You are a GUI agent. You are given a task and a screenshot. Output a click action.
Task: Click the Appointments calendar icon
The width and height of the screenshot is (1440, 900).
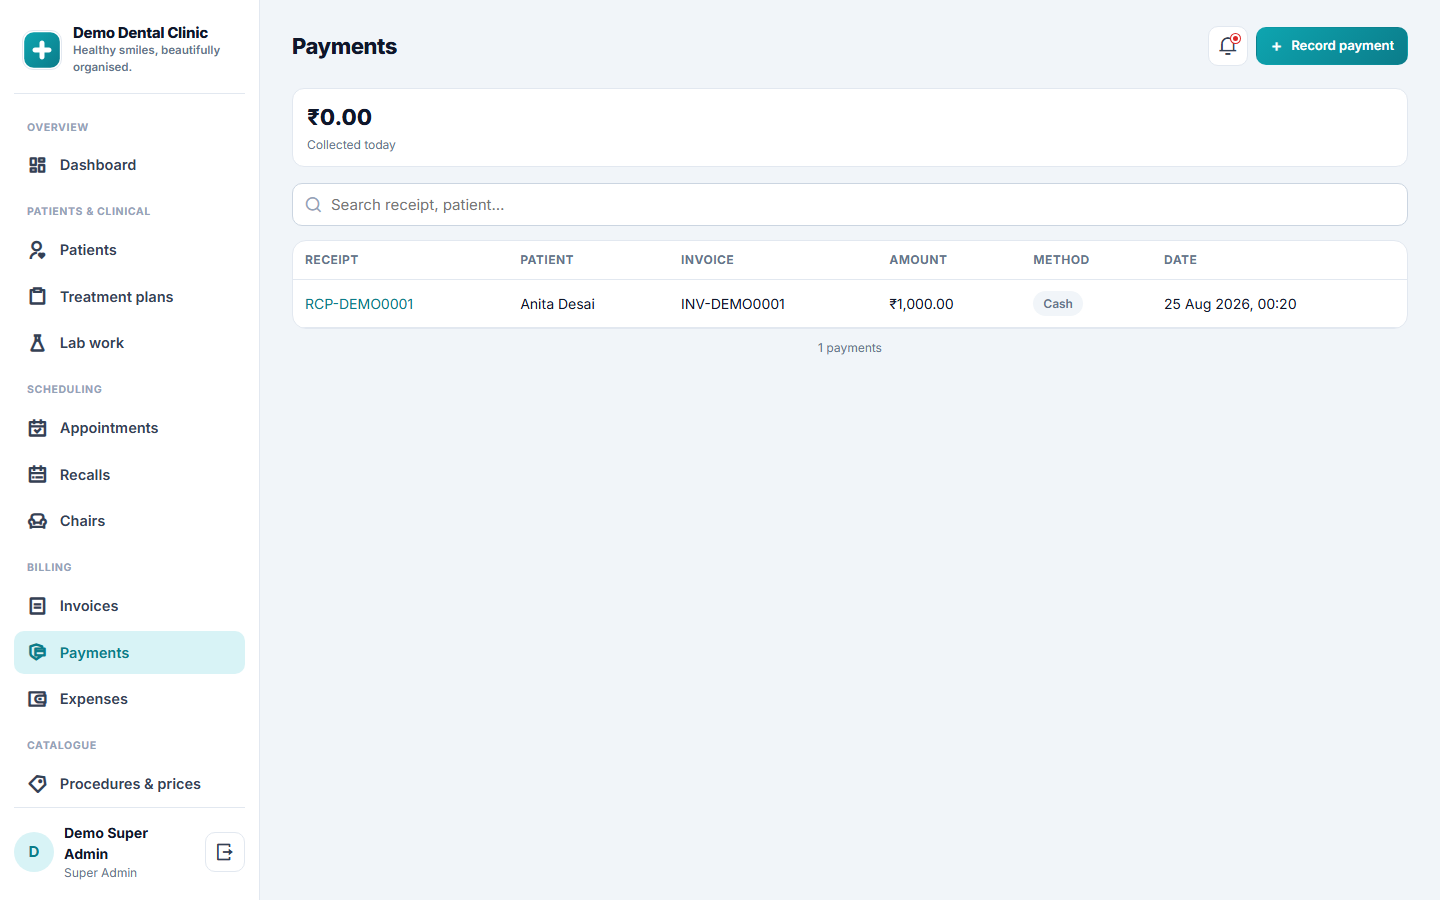[38, 428]
